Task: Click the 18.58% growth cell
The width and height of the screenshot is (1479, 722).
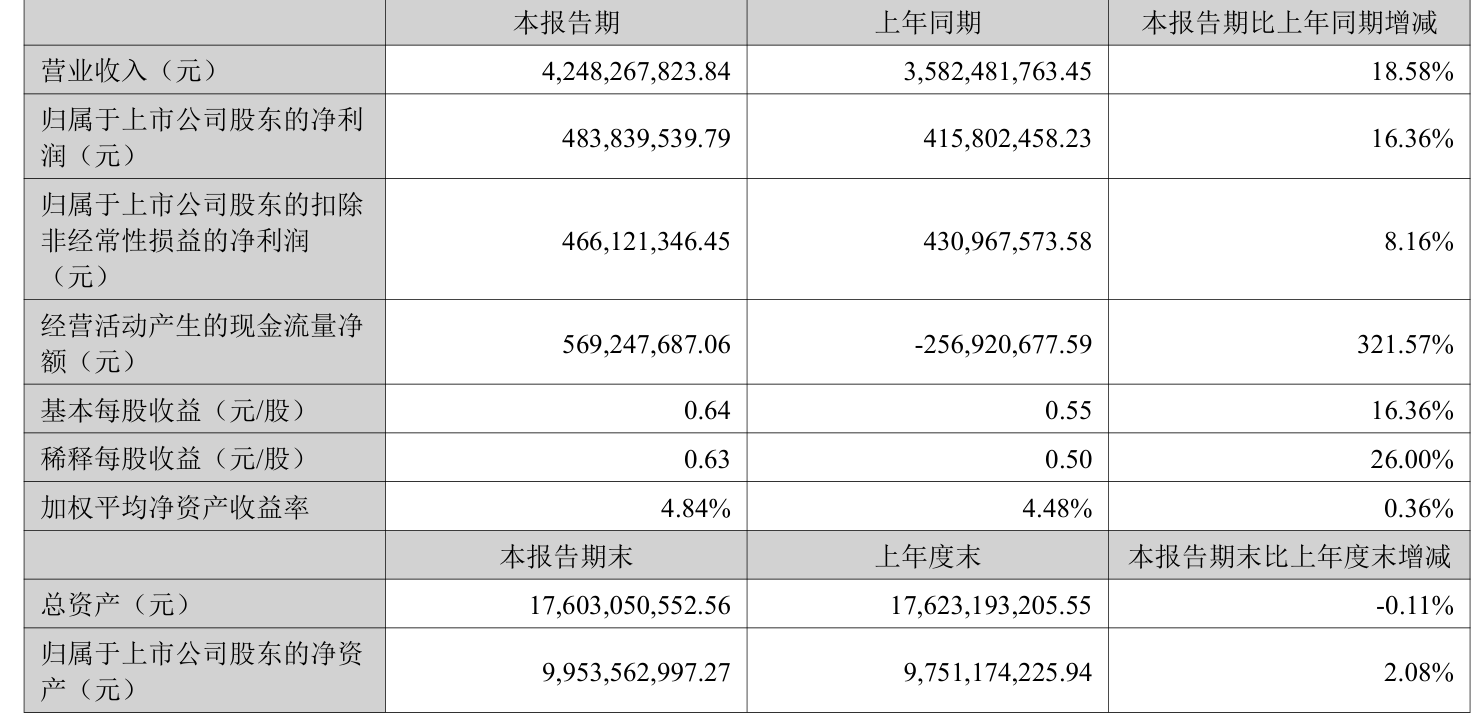Action: point(1413,72)
